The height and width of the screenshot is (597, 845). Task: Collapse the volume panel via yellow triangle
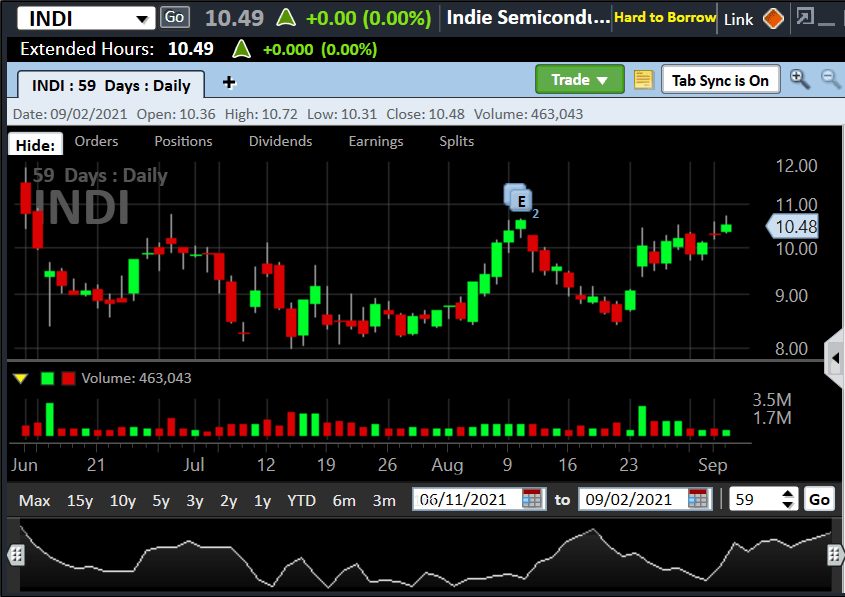click(21, 378)
